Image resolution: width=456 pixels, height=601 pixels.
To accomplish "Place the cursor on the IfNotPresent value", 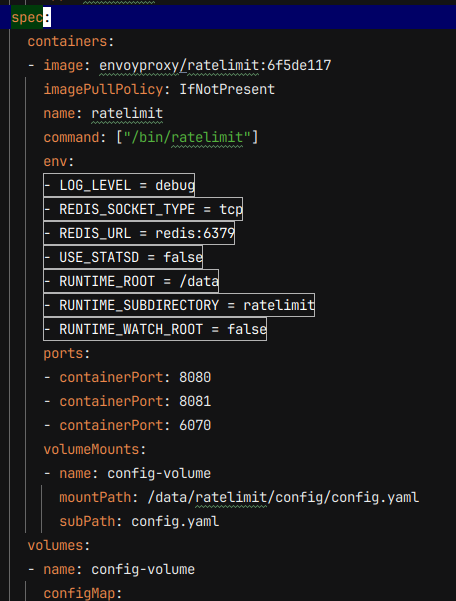I will (x=227, y=89).
